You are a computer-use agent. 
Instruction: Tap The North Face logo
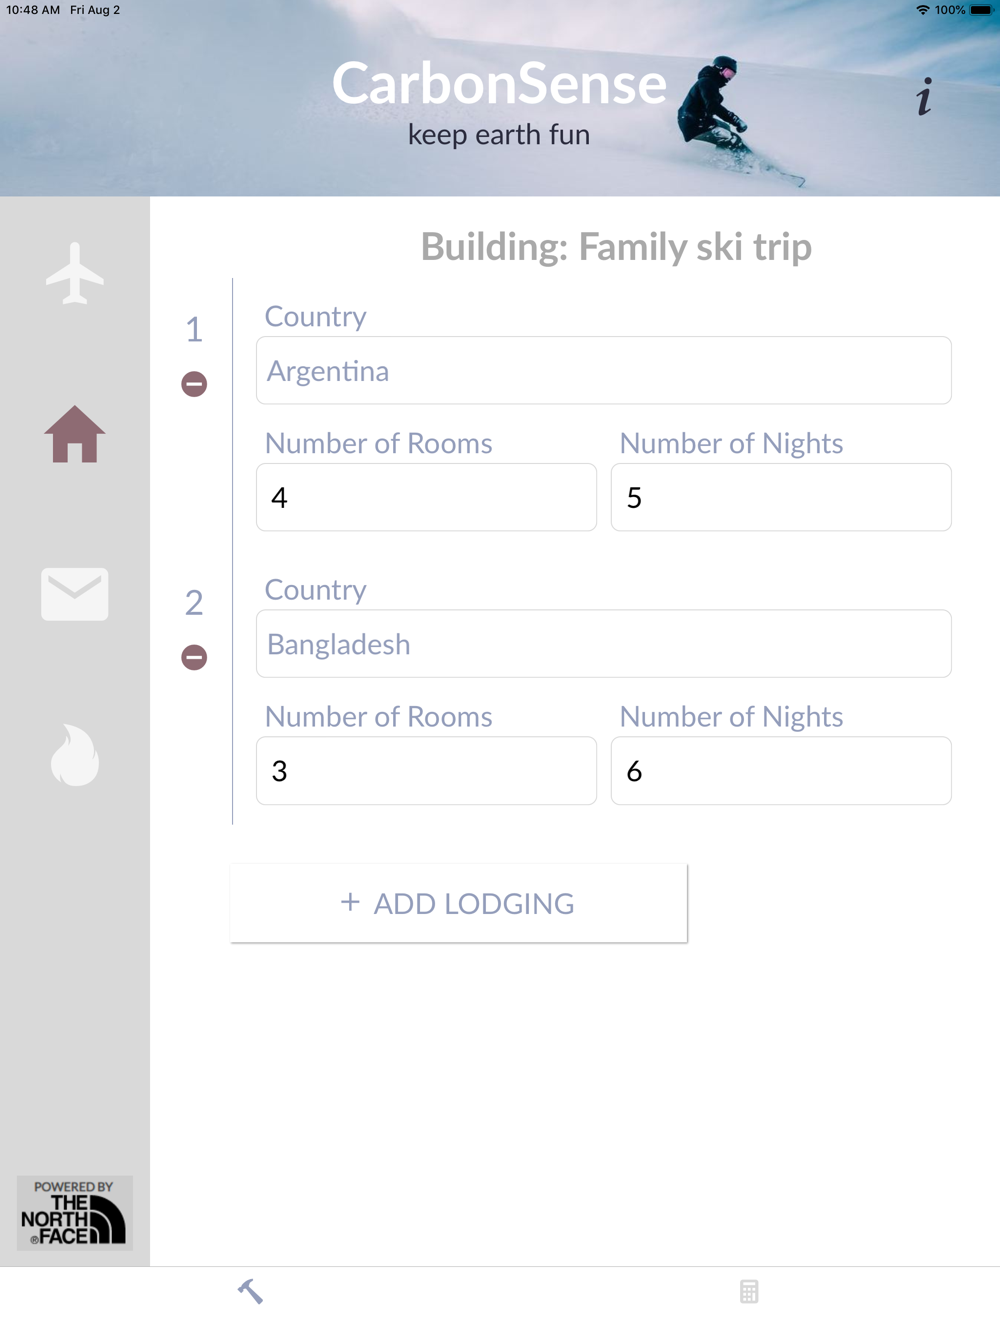pyautogui.click(x=75, y=1213)
